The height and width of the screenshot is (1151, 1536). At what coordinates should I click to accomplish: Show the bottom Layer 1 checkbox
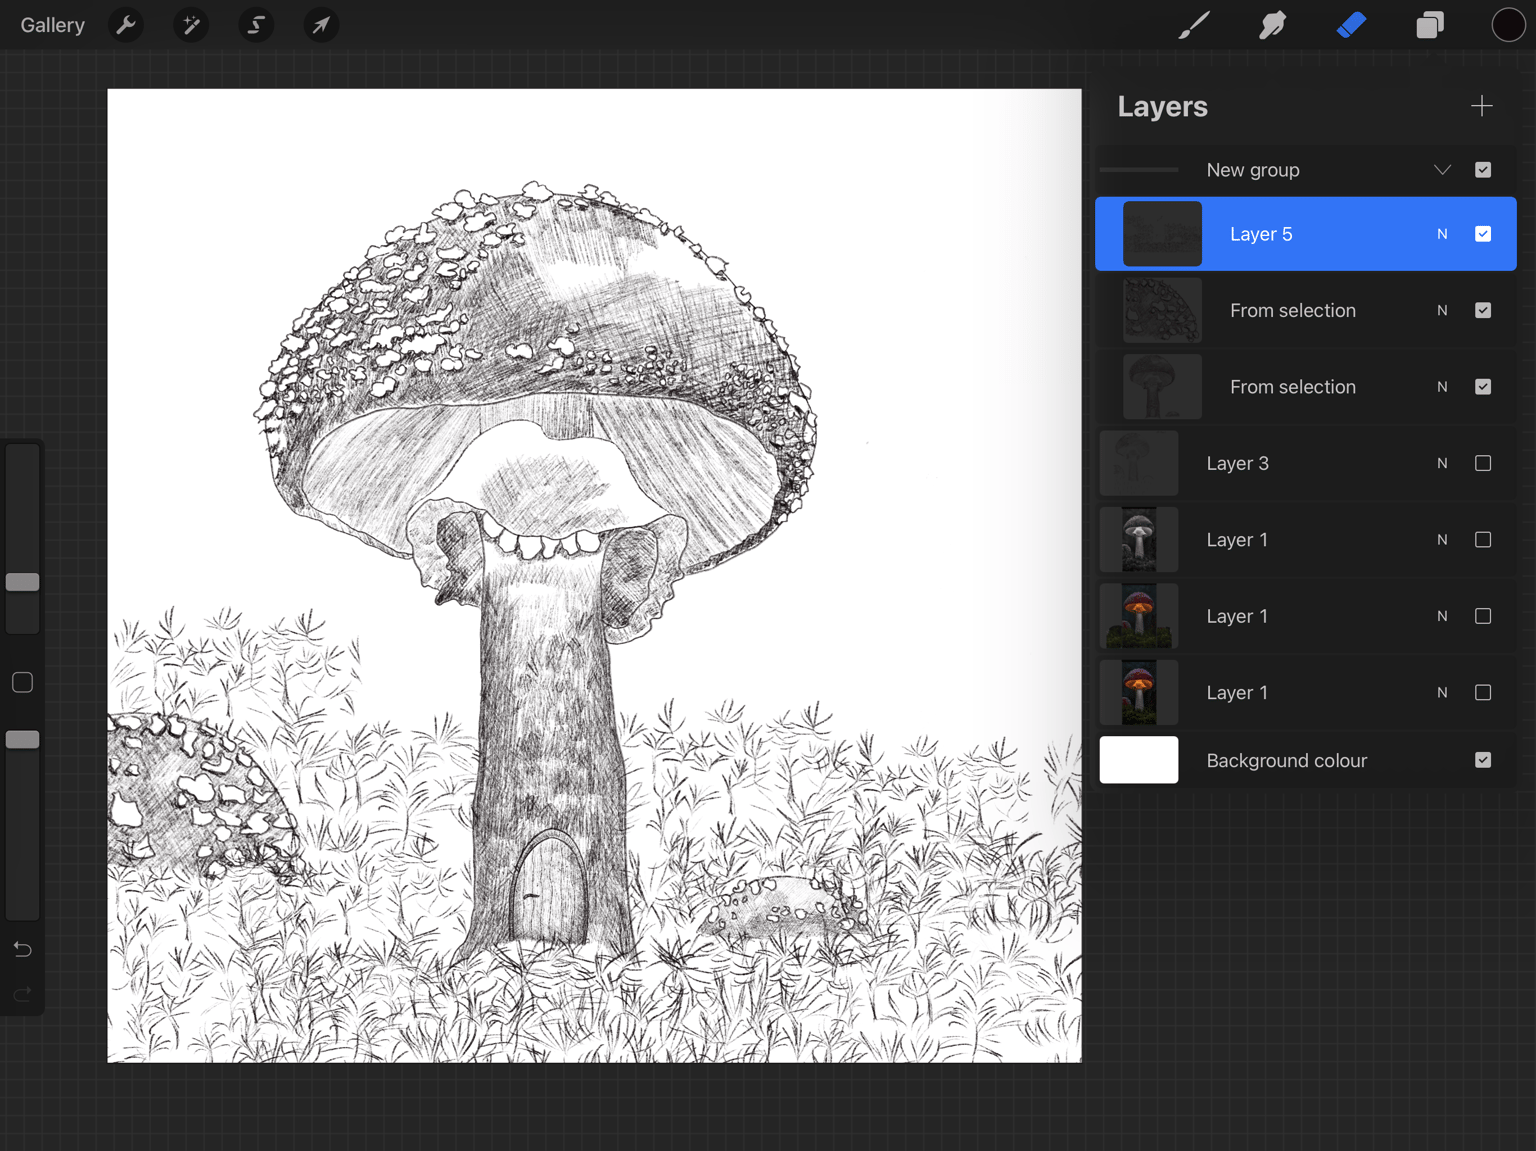[1483, 692]
